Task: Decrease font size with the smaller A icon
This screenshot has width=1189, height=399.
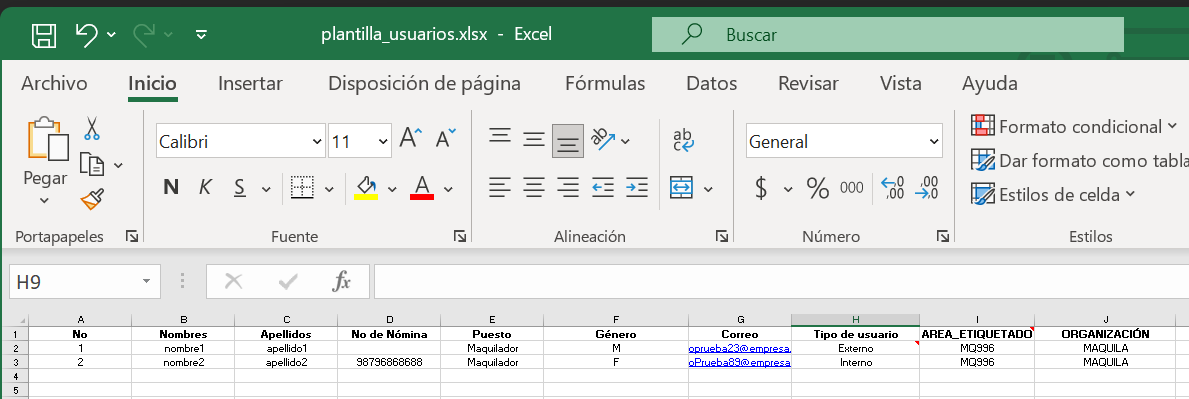Action: click(445, 139)
